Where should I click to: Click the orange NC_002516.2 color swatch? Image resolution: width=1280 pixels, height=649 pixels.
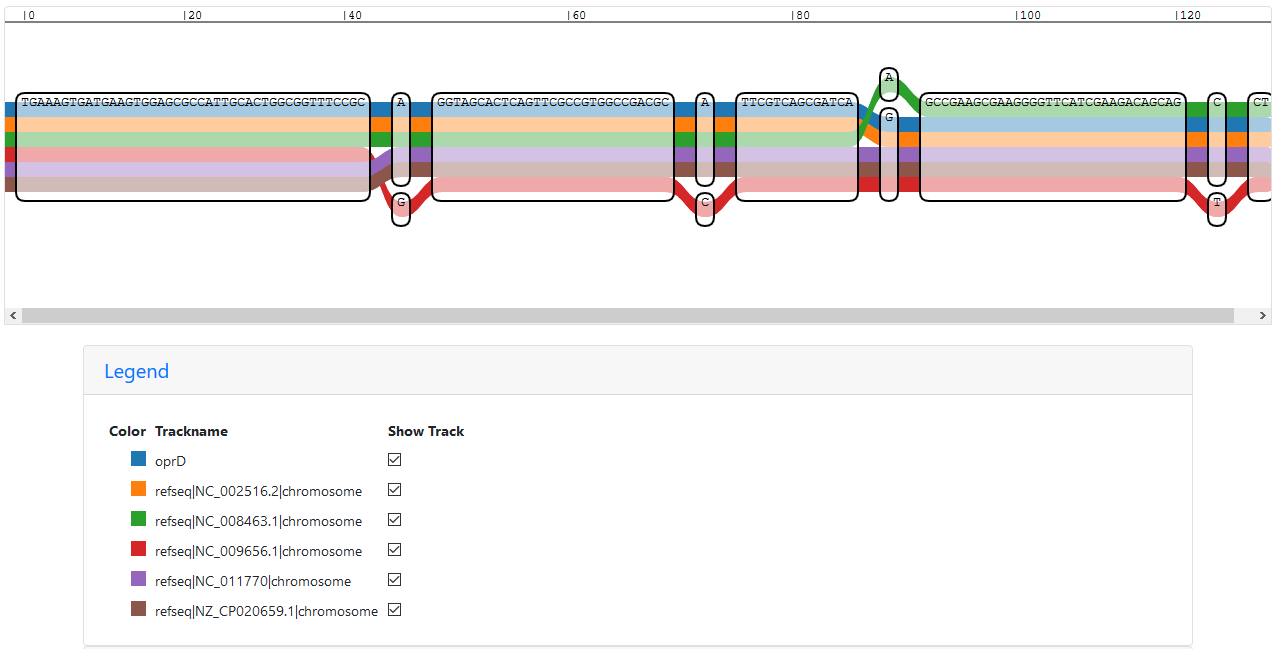[x=139, y=490]
